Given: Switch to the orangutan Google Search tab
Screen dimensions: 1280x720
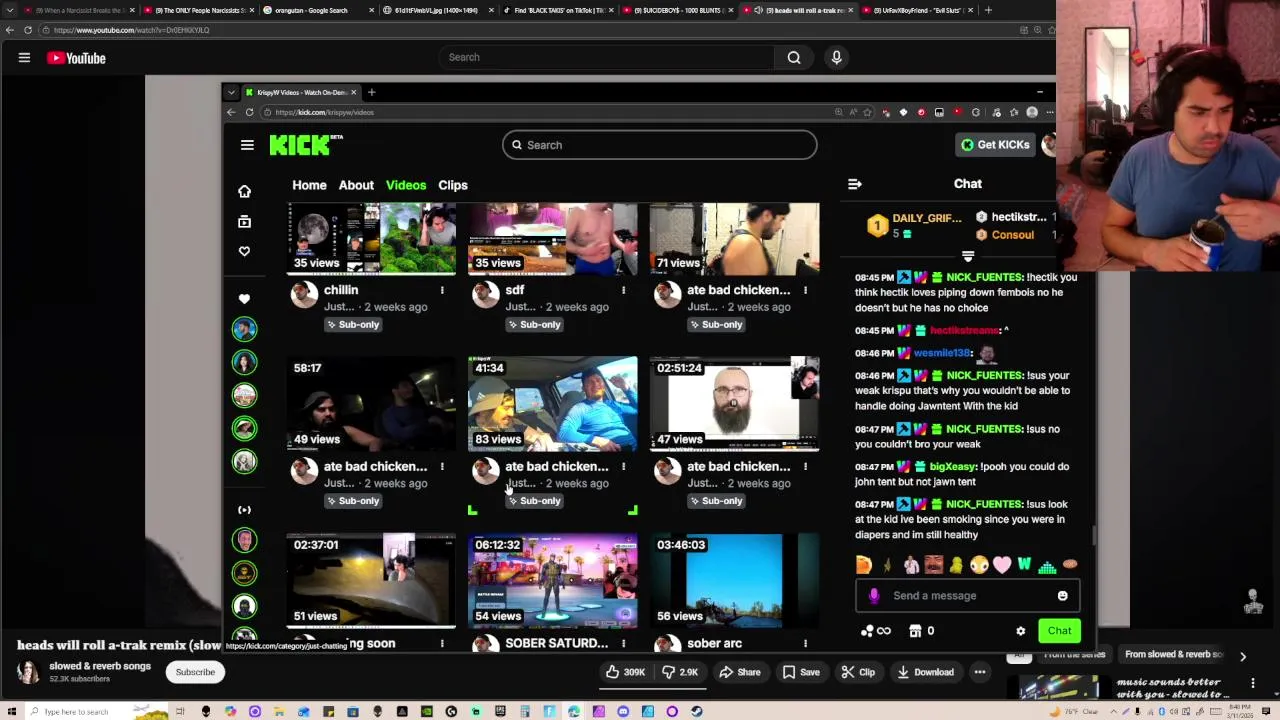Looking at the screenshot, I should click(312, 10).
